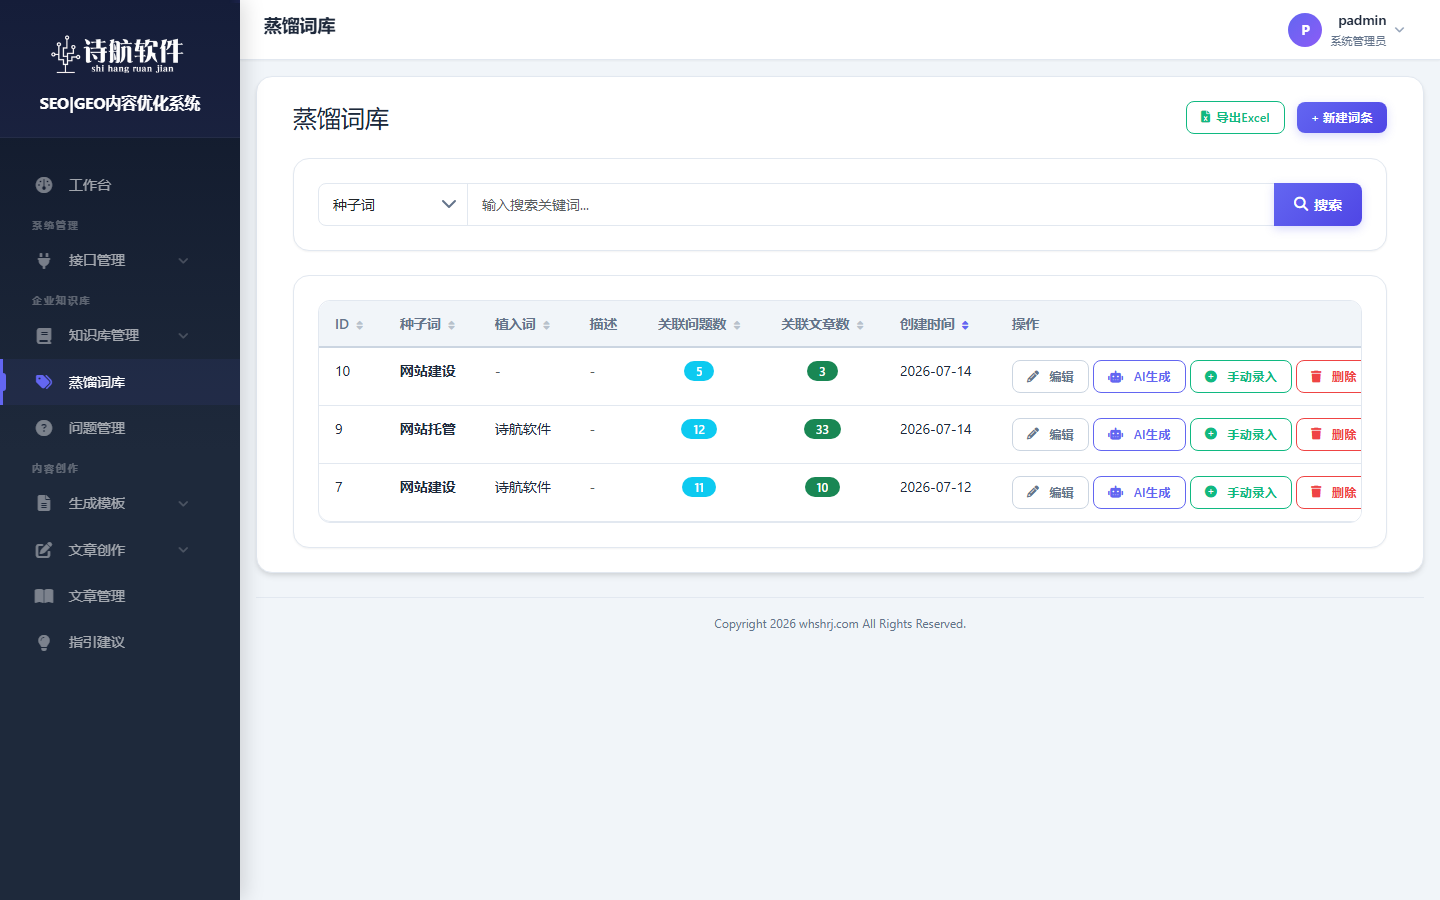Click the 蒸馏词库 tag icon in sidebar
Screen dimensions: 1440x900
pyautogui.click(x=44, y=382)
